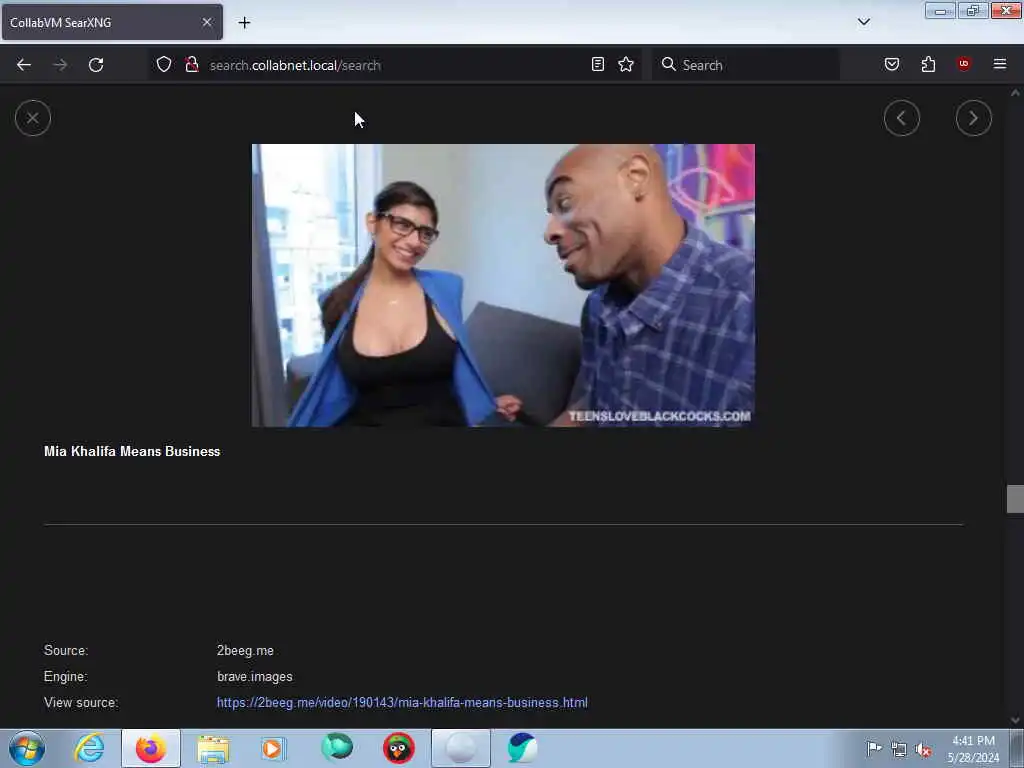Viewport: 1024px width, 768px height.
Task: Click the muted volume tray icon
Action: coord(923,750)
